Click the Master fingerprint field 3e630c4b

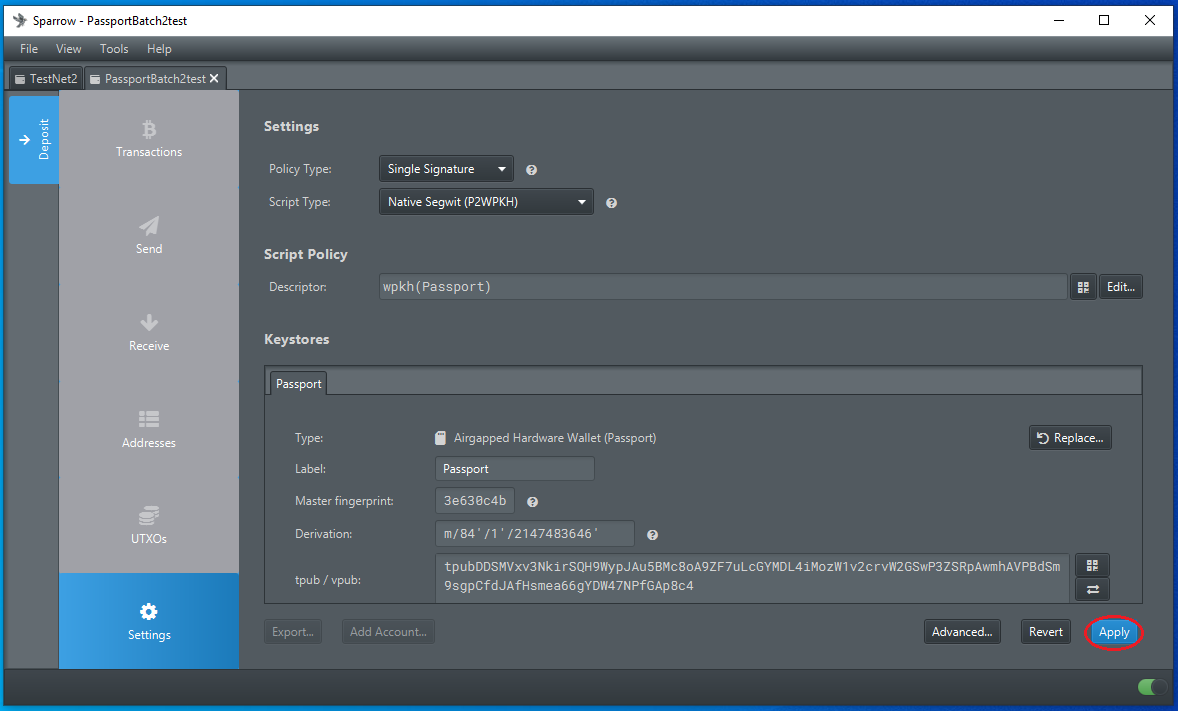[475, 501]
